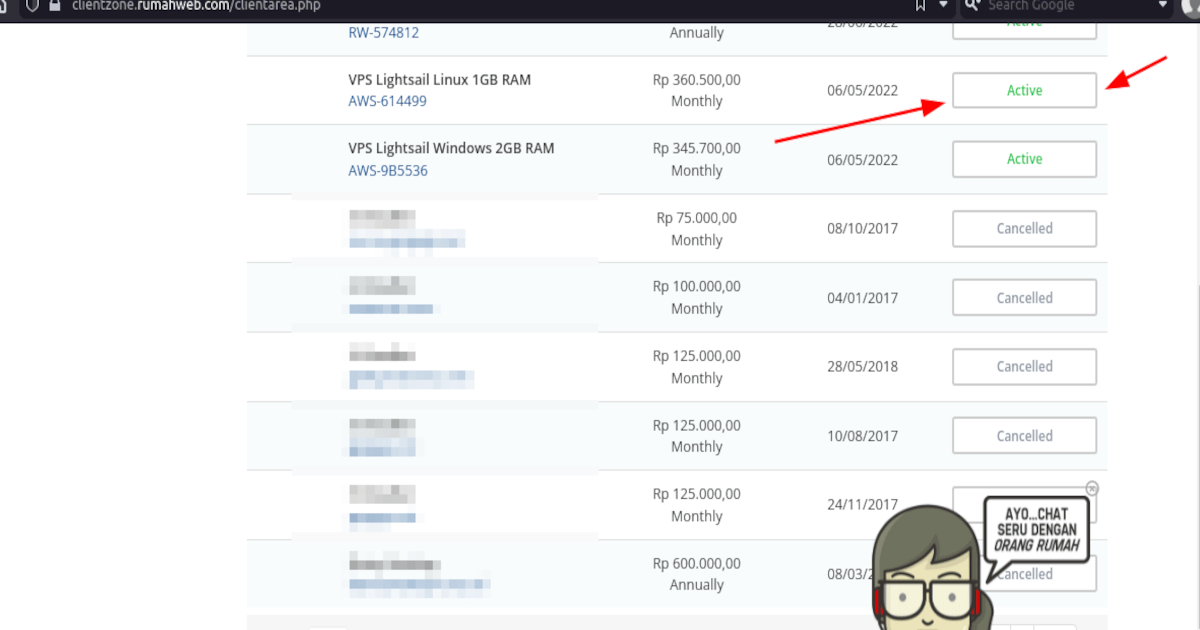Image resolution: width=1200 pixels, height=630 pixels.
Task: Click the Rp 125.000,00 price in the 10/08/2017 row
Action: (697, 425)
